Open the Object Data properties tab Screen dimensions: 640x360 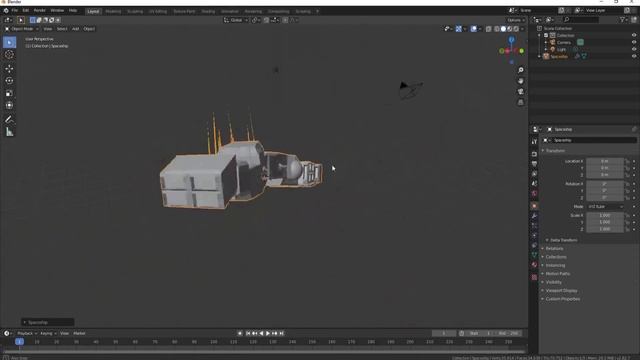coord(534,255)
